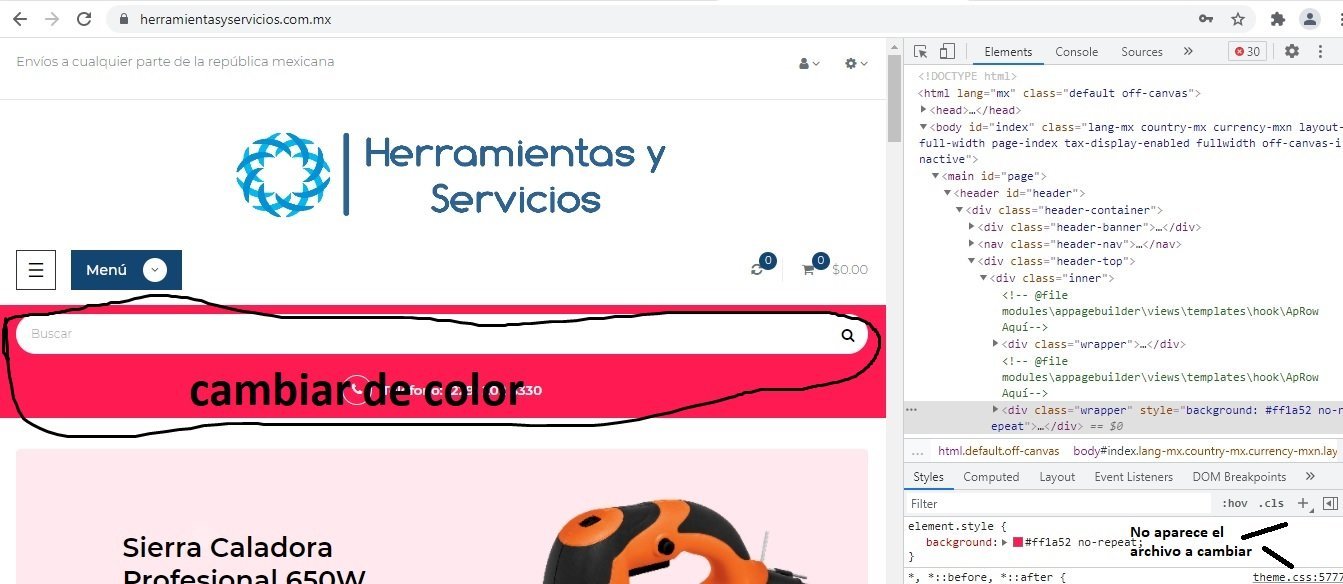
Task: Toggle the computed styles sidebar icon
Action: (1330, 504)
